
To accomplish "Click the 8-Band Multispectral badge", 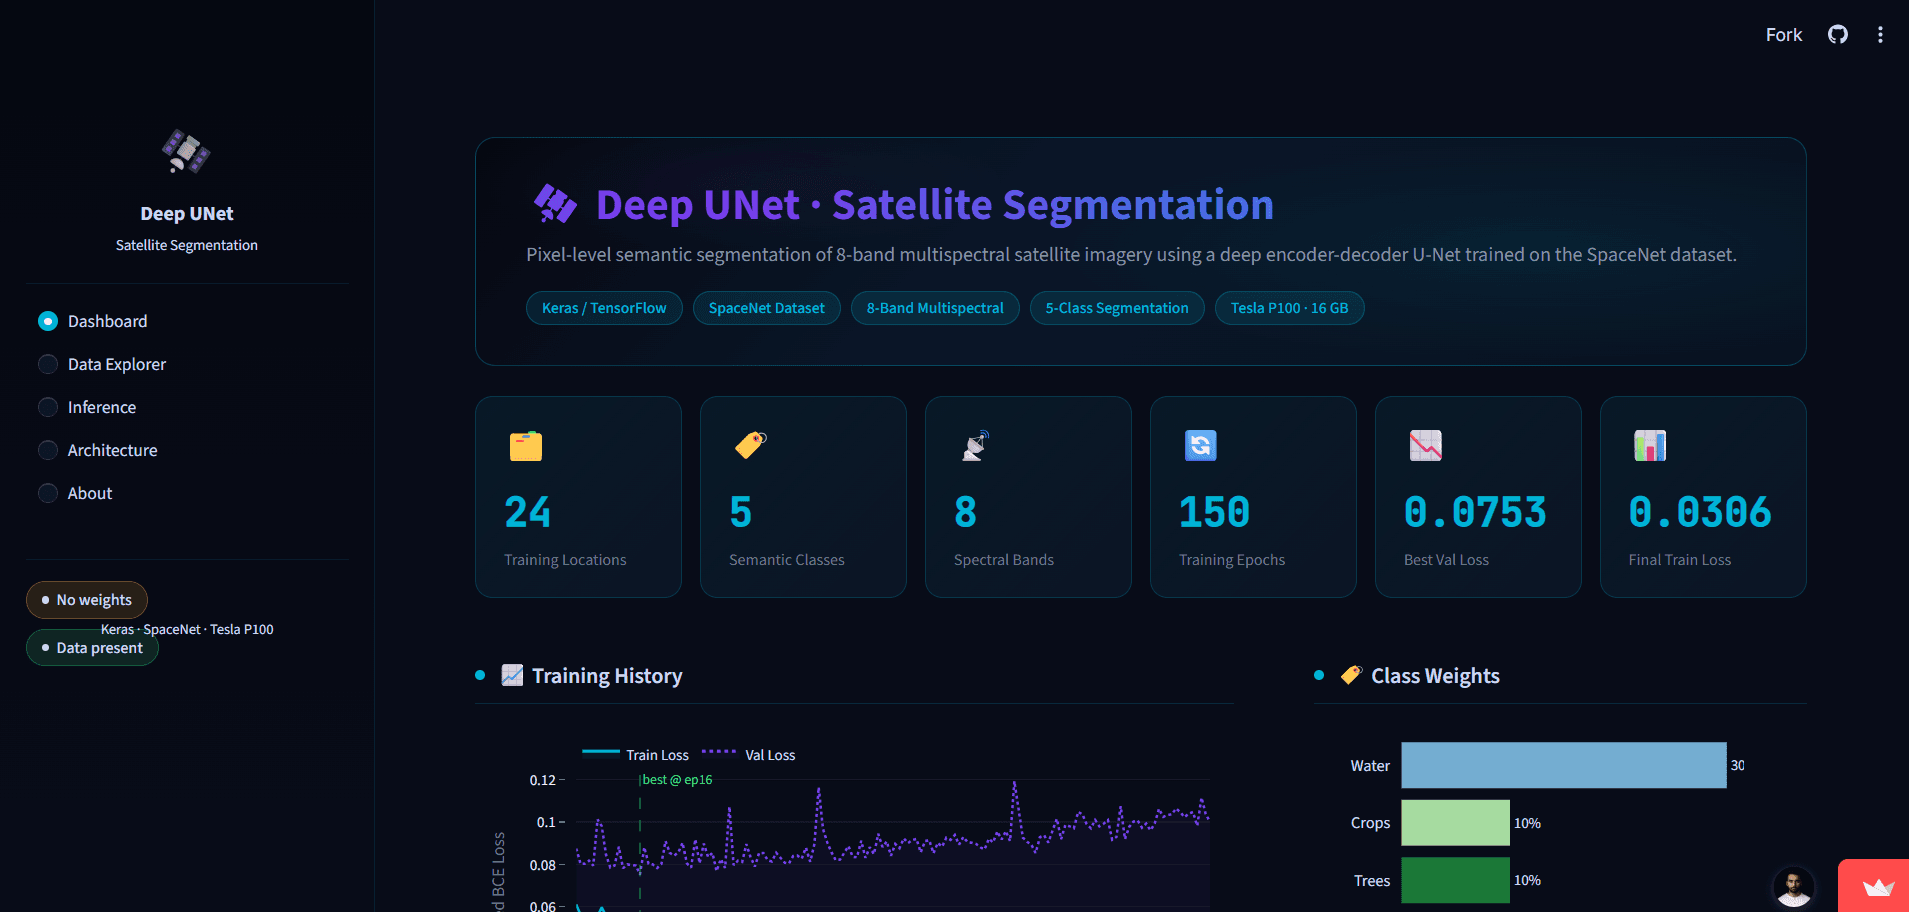I will coord(935,308).
